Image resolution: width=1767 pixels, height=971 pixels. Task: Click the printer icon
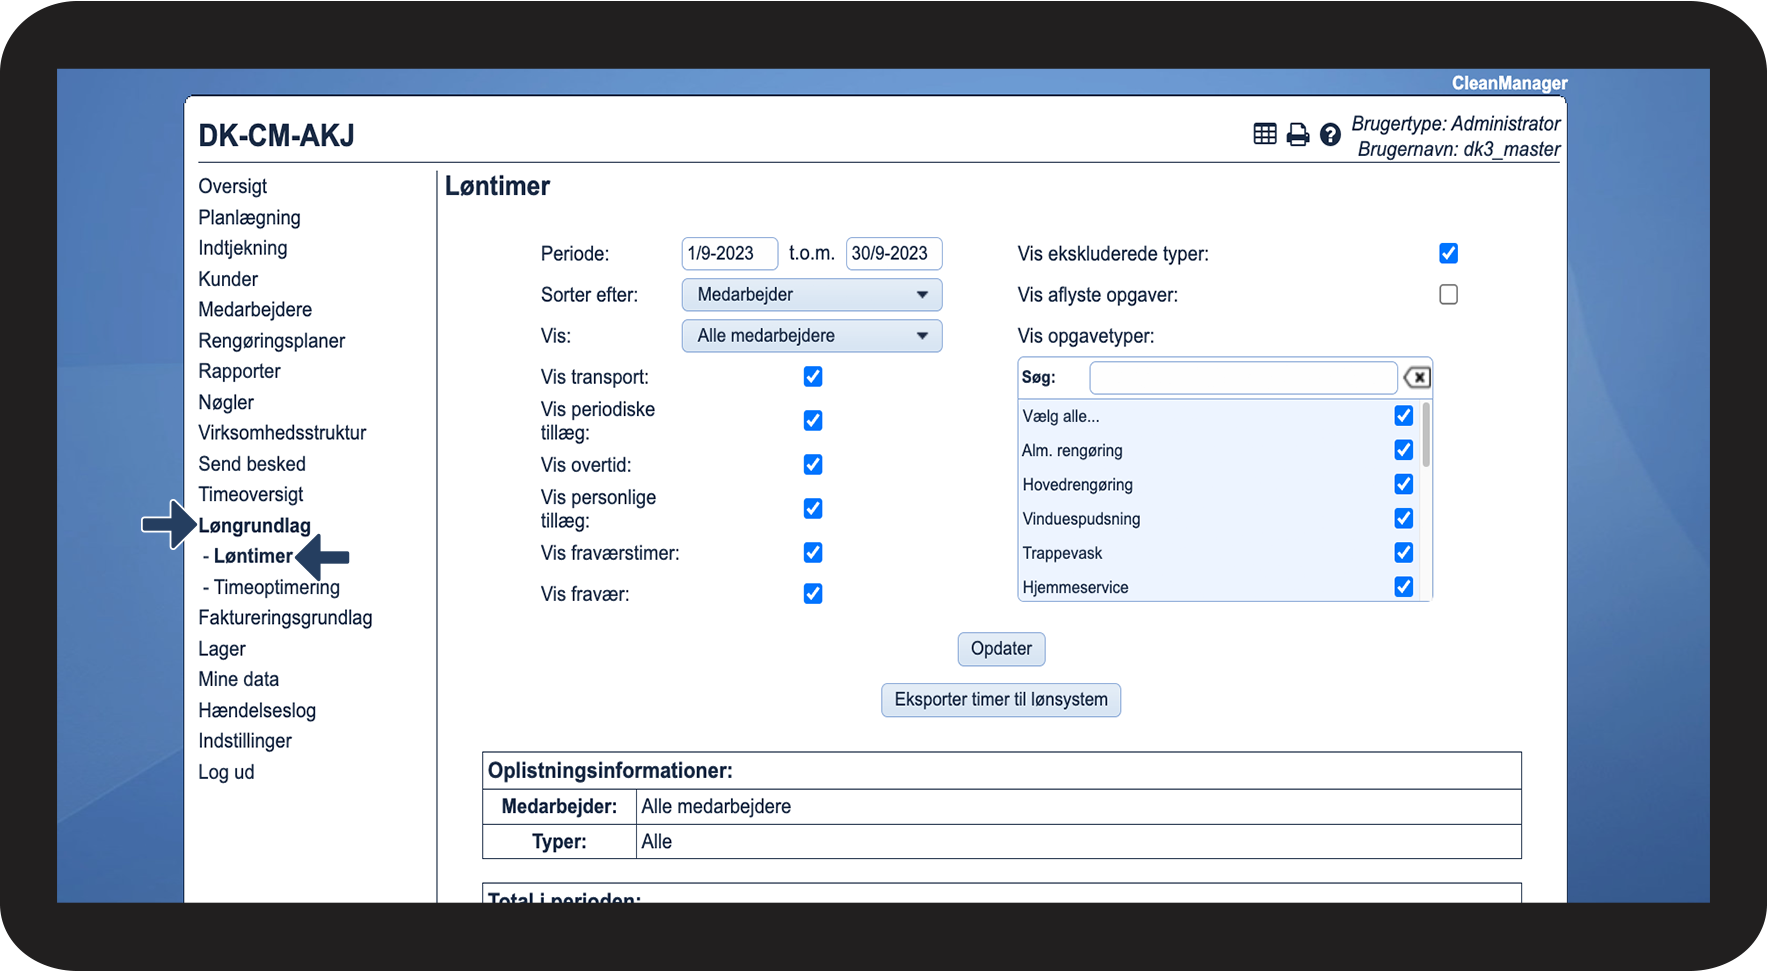point(1297,134)
